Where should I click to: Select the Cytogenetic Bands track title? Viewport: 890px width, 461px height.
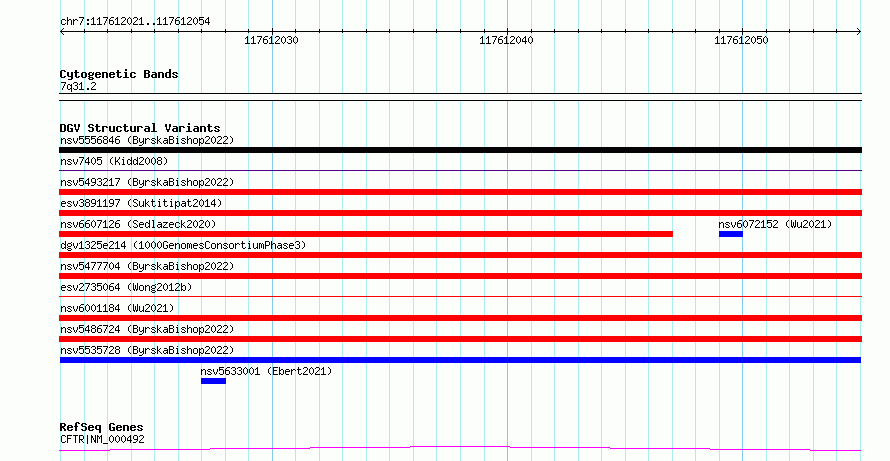click(x=119, y=74)
